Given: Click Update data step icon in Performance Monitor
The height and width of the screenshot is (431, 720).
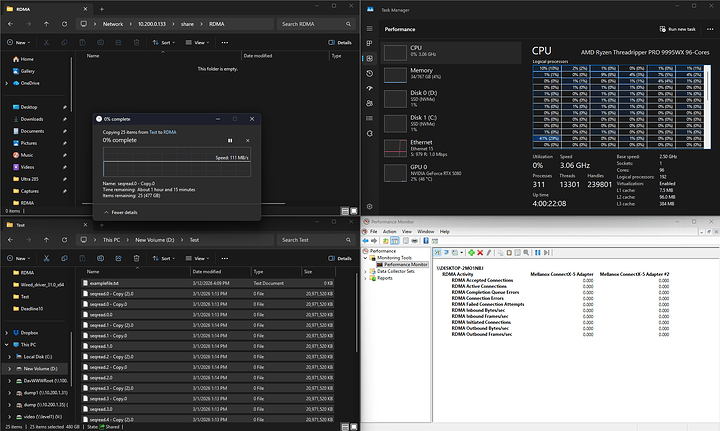Looking at the screenshot, I should 547,252.
